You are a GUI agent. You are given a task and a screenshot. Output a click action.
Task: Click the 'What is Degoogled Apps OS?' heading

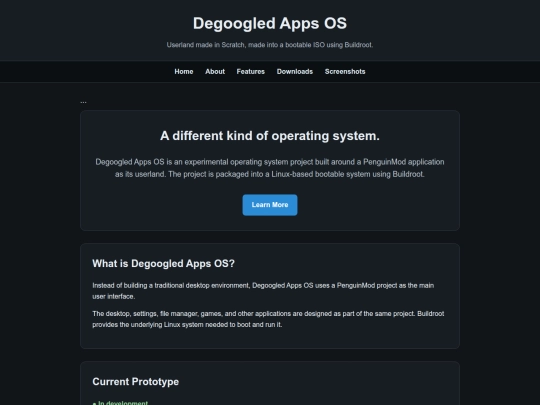click(x=163, y=263)
